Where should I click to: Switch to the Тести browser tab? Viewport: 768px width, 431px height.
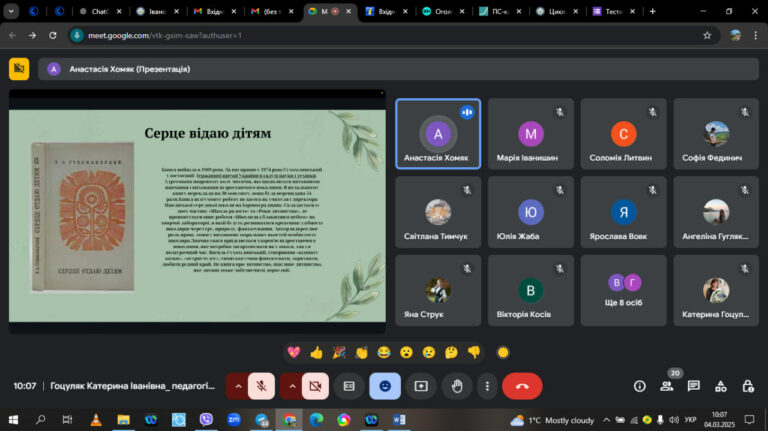[614, 11]
